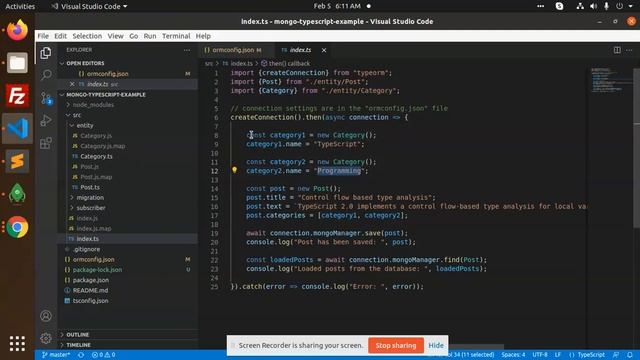Open the Edit menu

[x=60, y=36]
